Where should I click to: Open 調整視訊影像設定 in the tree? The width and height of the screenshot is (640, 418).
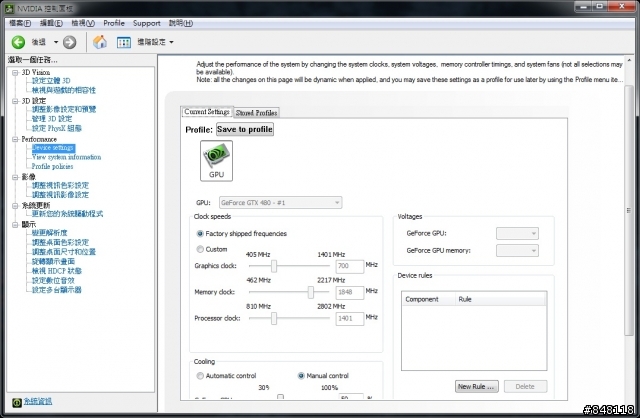click(60, 195)
